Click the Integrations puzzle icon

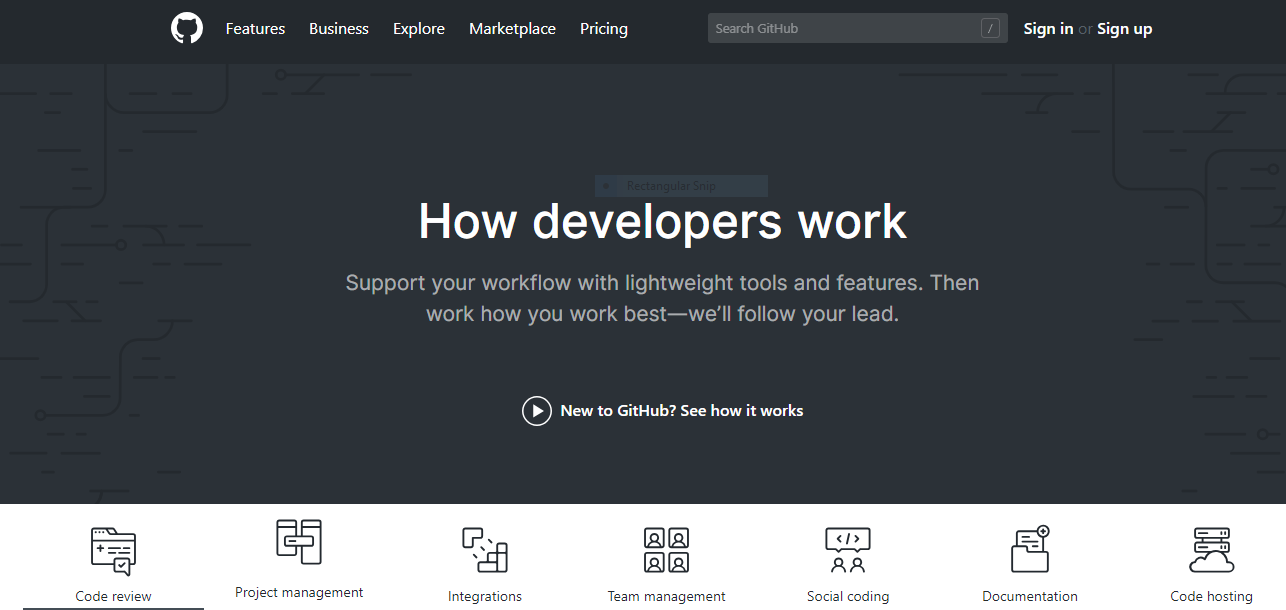[485, 550]
